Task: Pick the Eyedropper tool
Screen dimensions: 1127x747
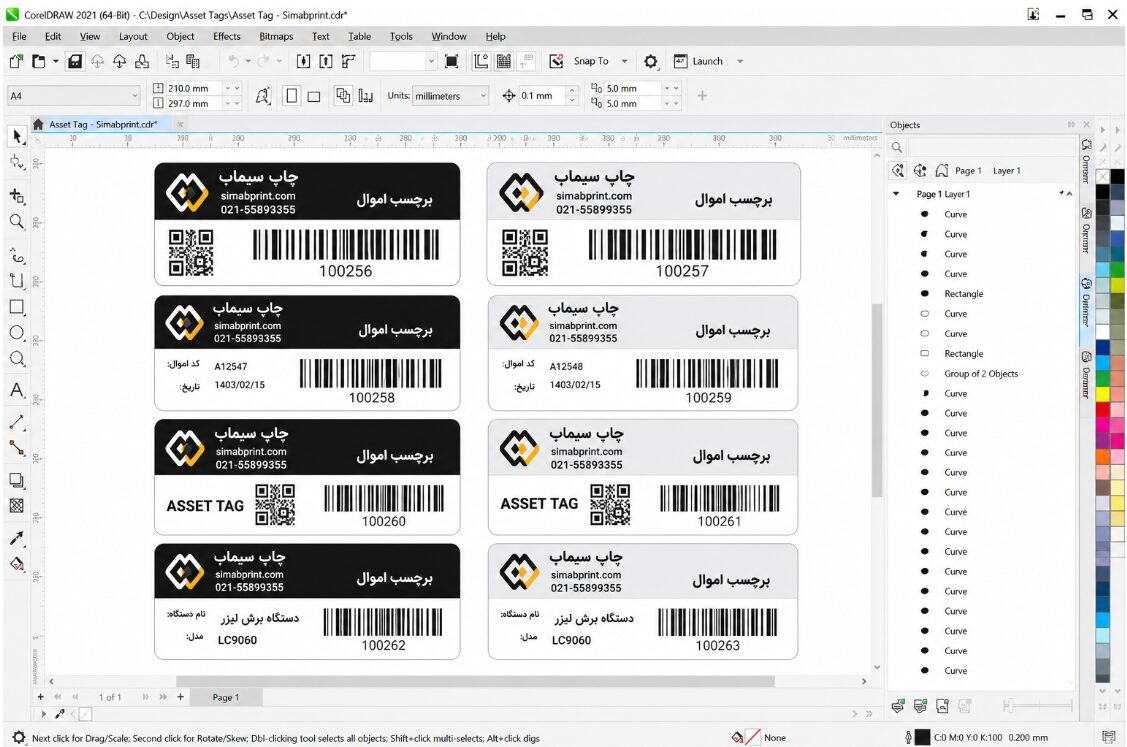Action: coord(17,539)
